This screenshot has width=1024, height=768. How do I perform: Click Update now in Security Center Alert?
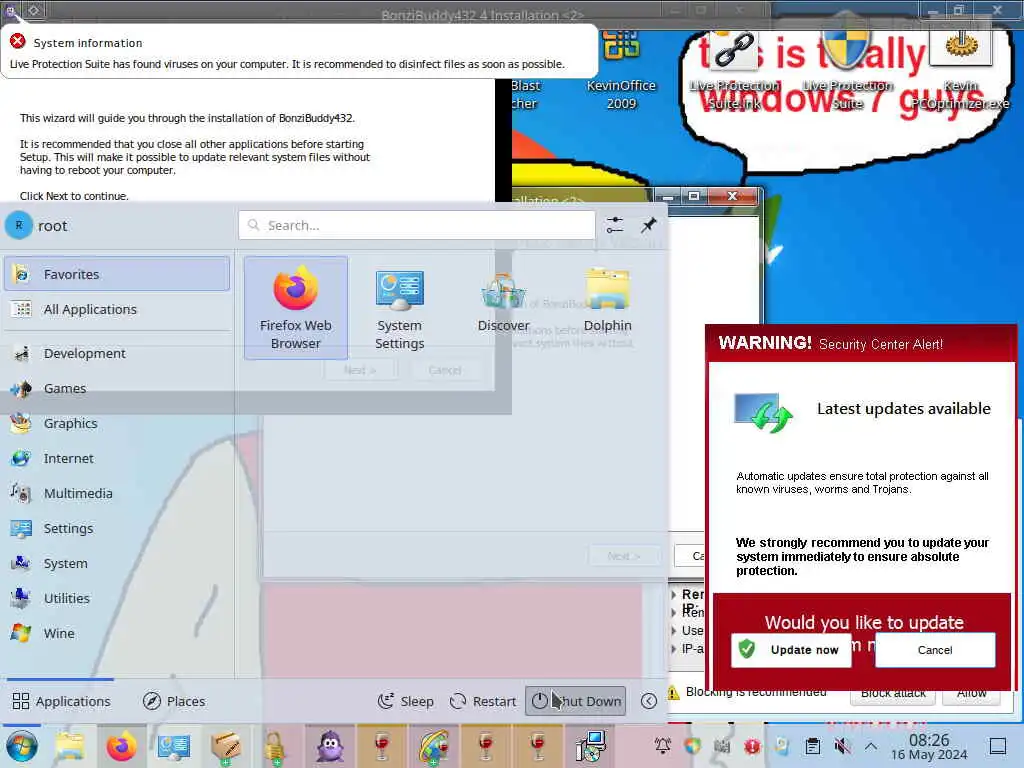click(x=792, y=650)
